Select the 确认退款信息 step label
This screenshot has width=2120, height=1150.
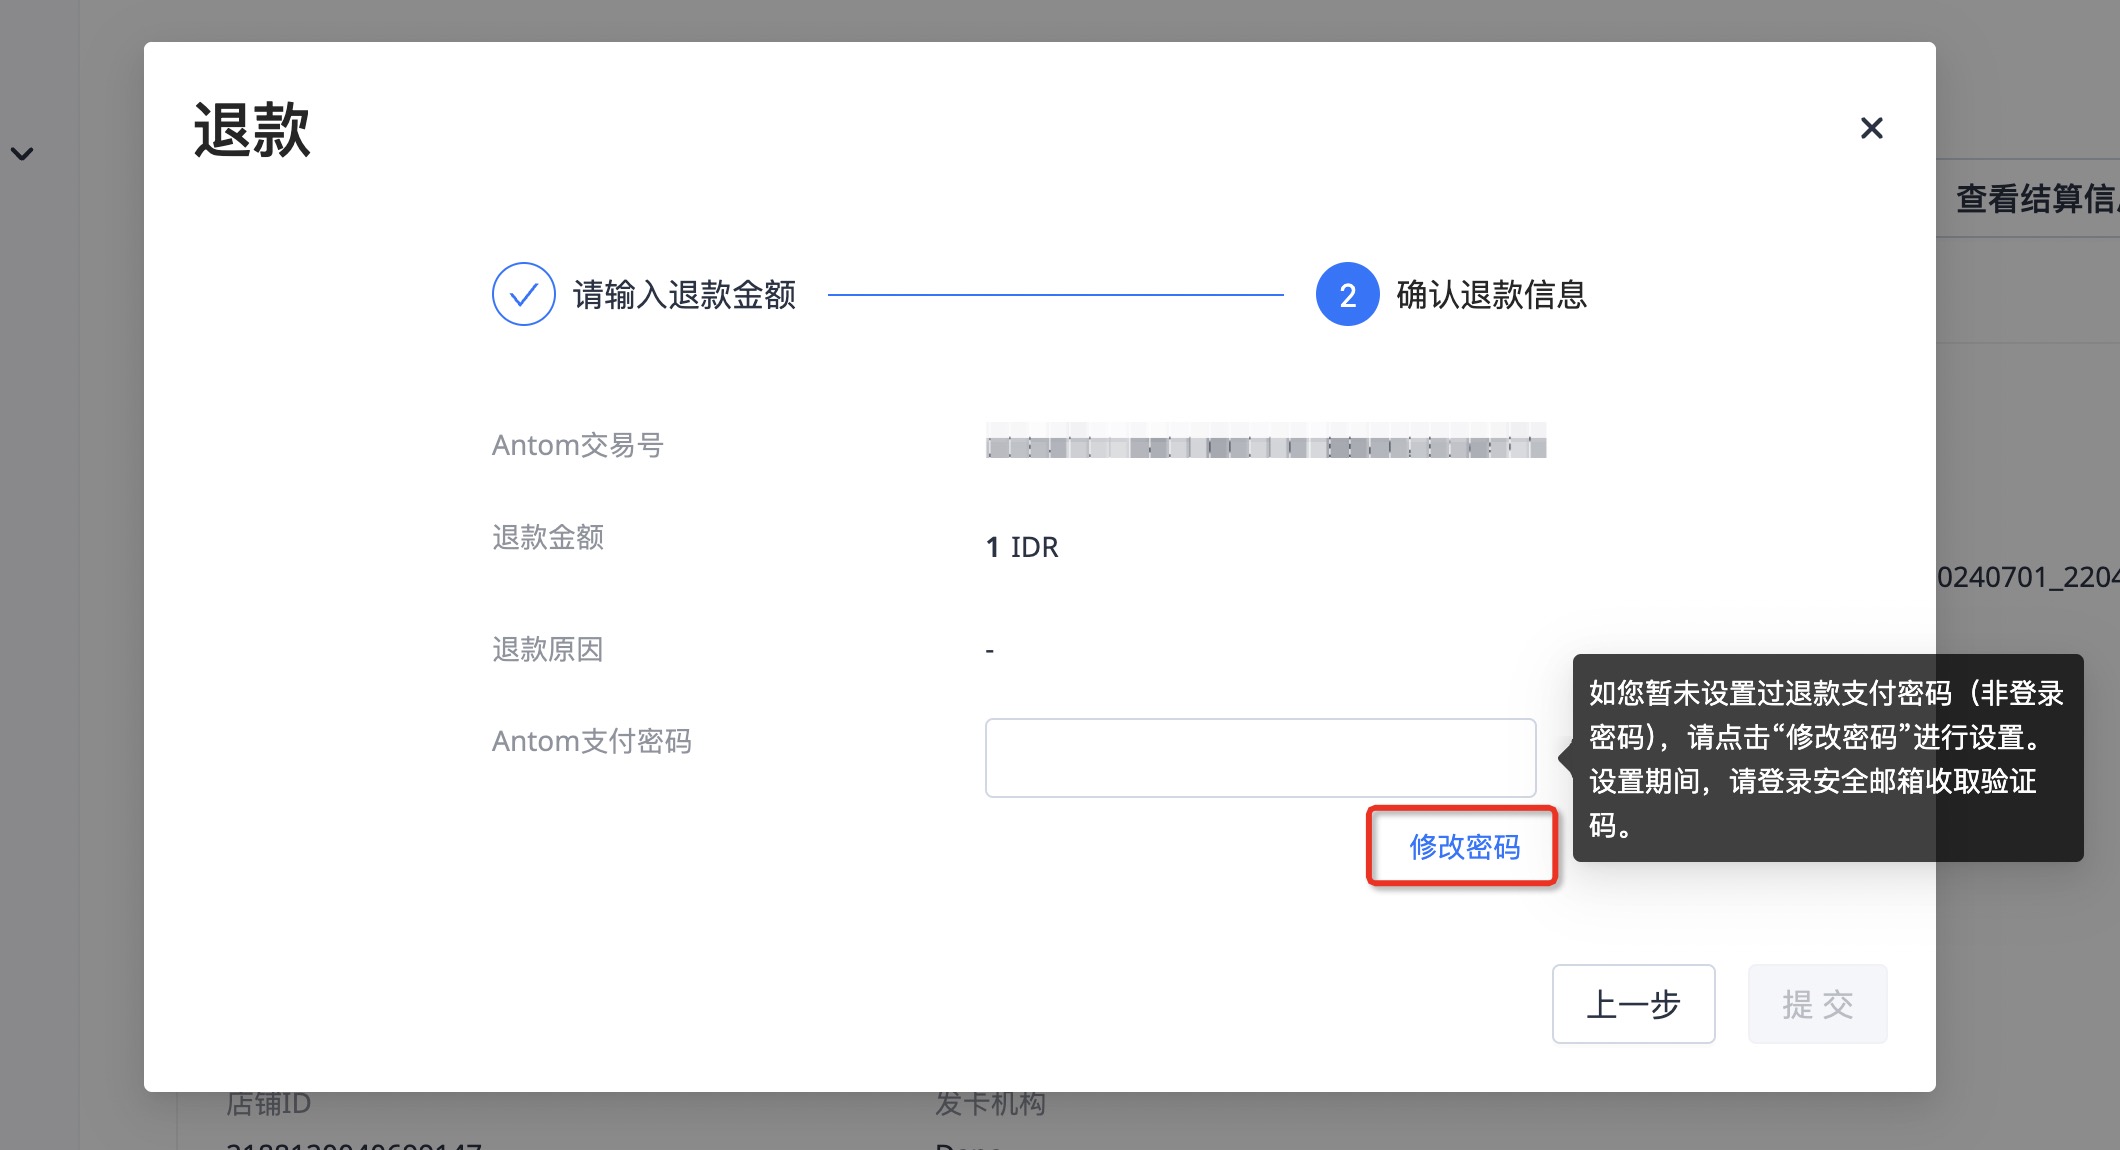[1491, 295]
